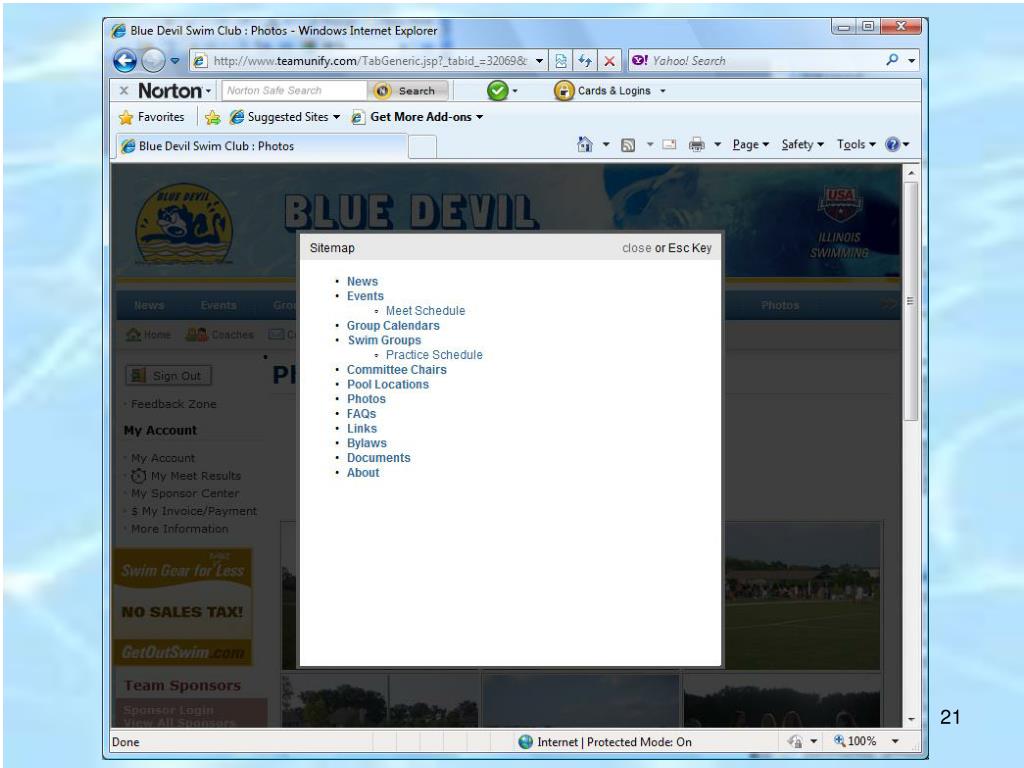Click the RSS Feeds icon
Viewport: 1024px width, 768px height.
coord(628,145)
